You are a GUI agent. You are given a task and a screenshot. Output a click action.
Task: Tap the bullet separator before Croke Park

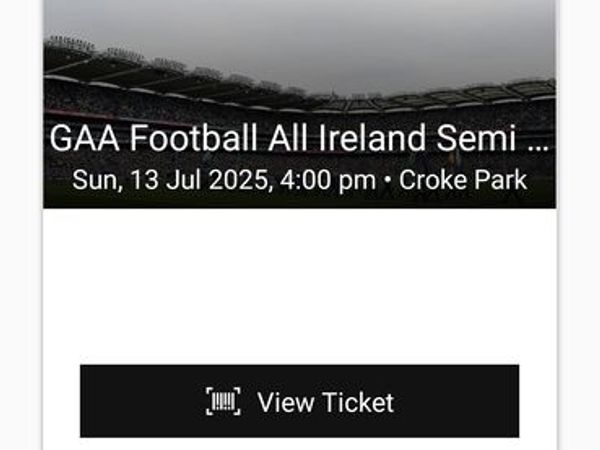(387, 180)
